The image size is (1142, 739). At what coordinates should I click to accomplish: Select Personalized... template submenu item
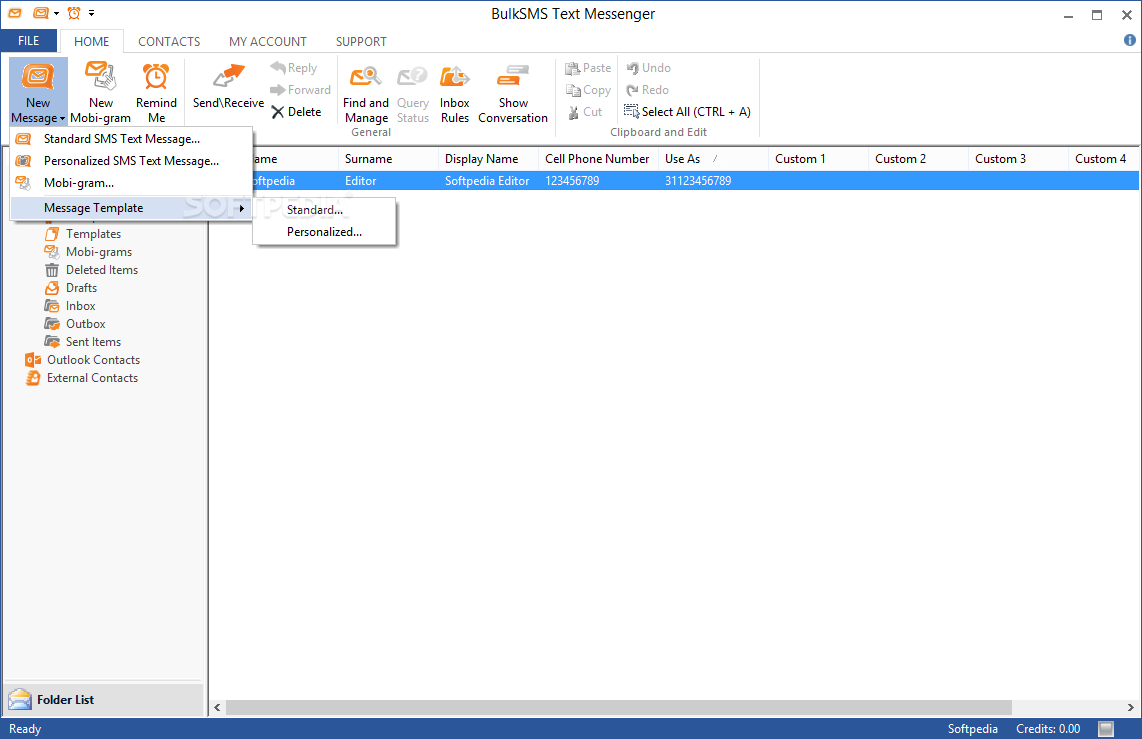[324, 232]
